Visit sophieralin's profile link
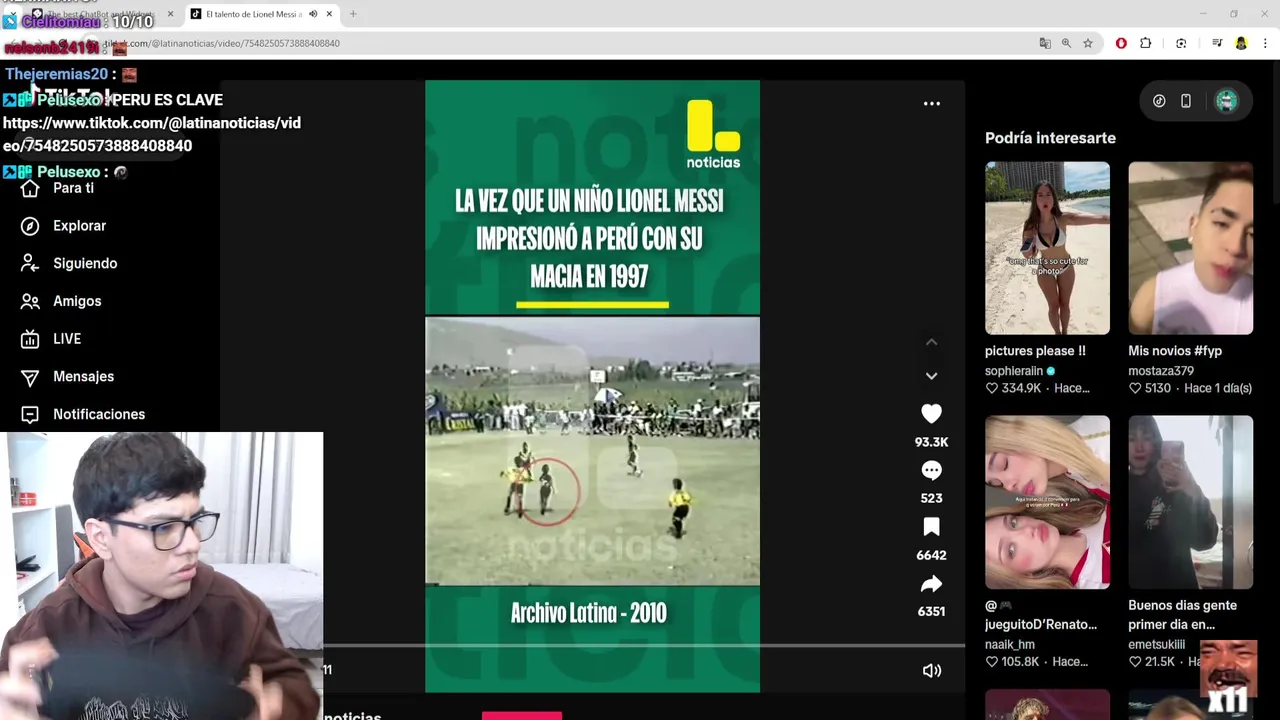The width and height of the screenshot is (1280, 720). (x=1013, y=371)
